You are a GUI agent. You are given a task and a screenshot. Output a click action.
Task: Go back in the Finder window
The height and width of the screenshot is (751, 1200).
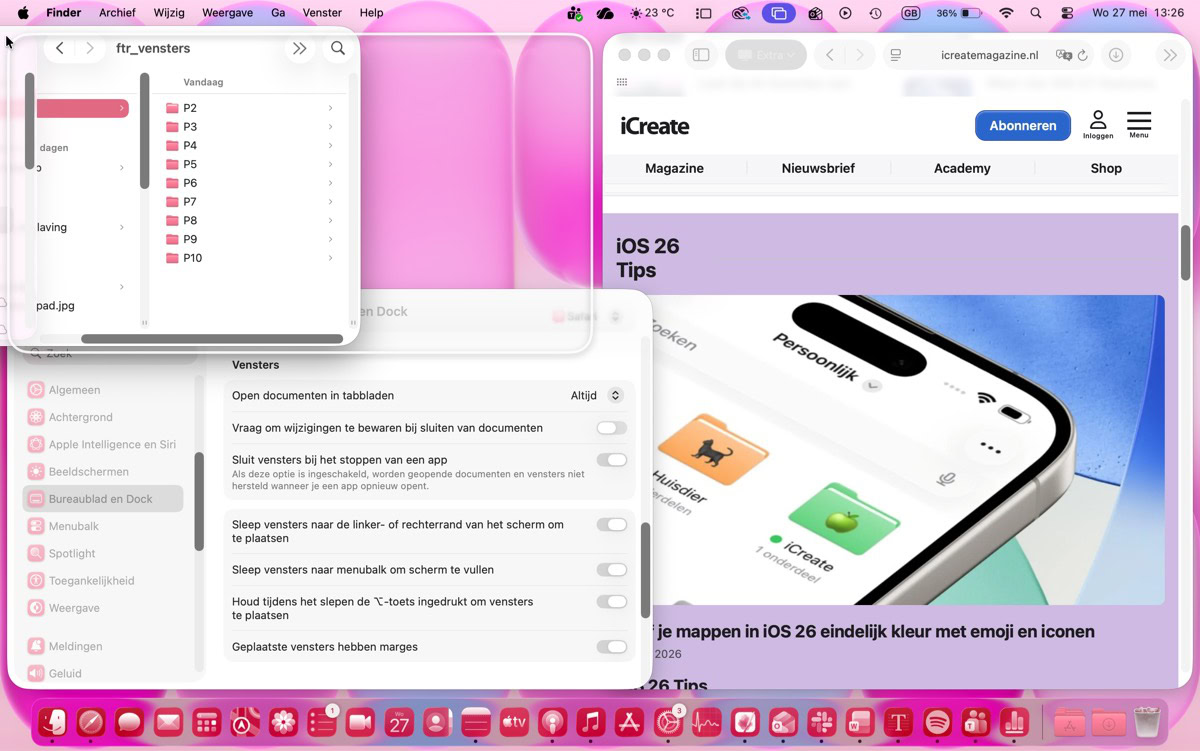(x=61, y=48)
